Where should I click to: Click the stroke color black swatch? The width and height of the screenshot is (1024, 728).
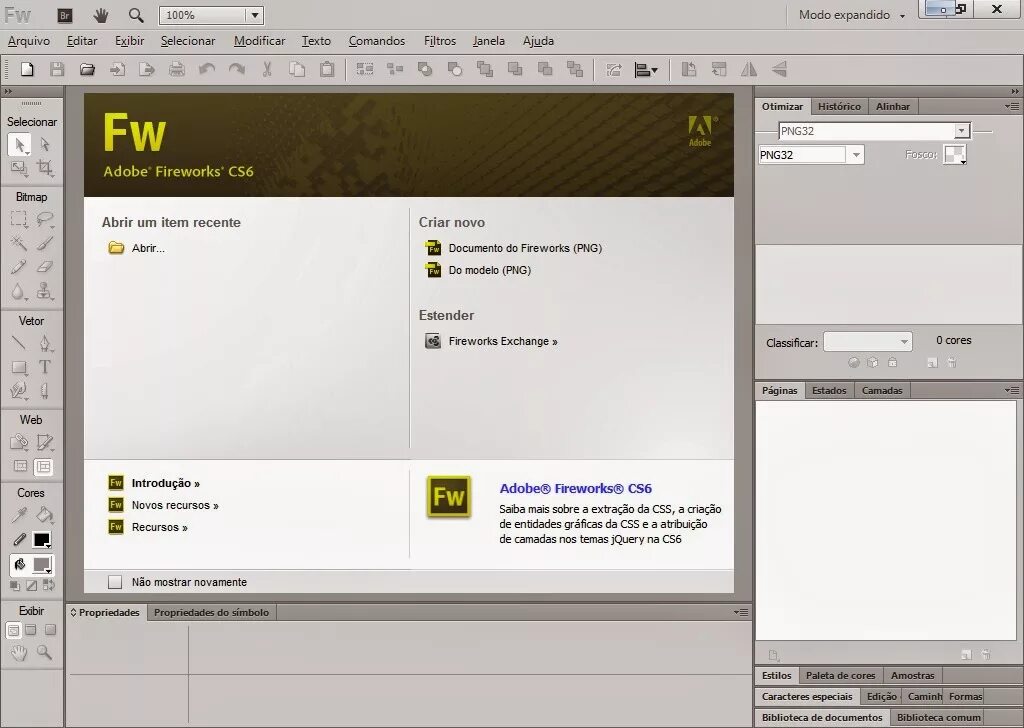42,540
